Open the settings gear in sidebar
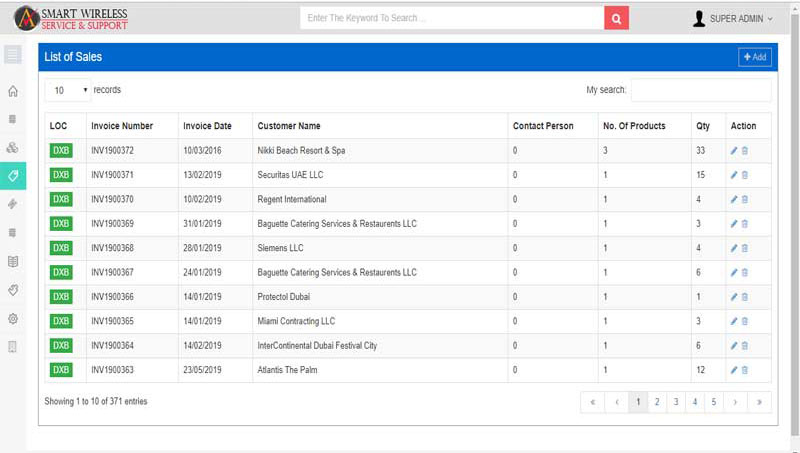The image size is (800, 453). coord(13,318)
